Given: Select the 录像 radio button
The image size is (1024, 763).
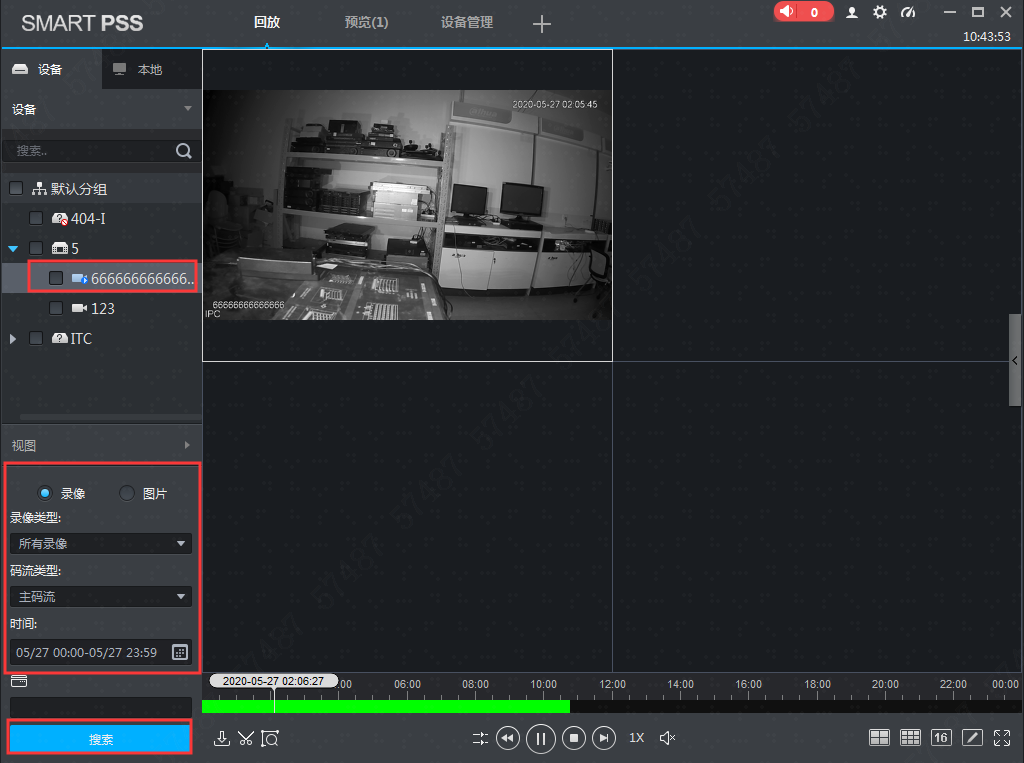Looking at the screenshot, I should (45, 493).
